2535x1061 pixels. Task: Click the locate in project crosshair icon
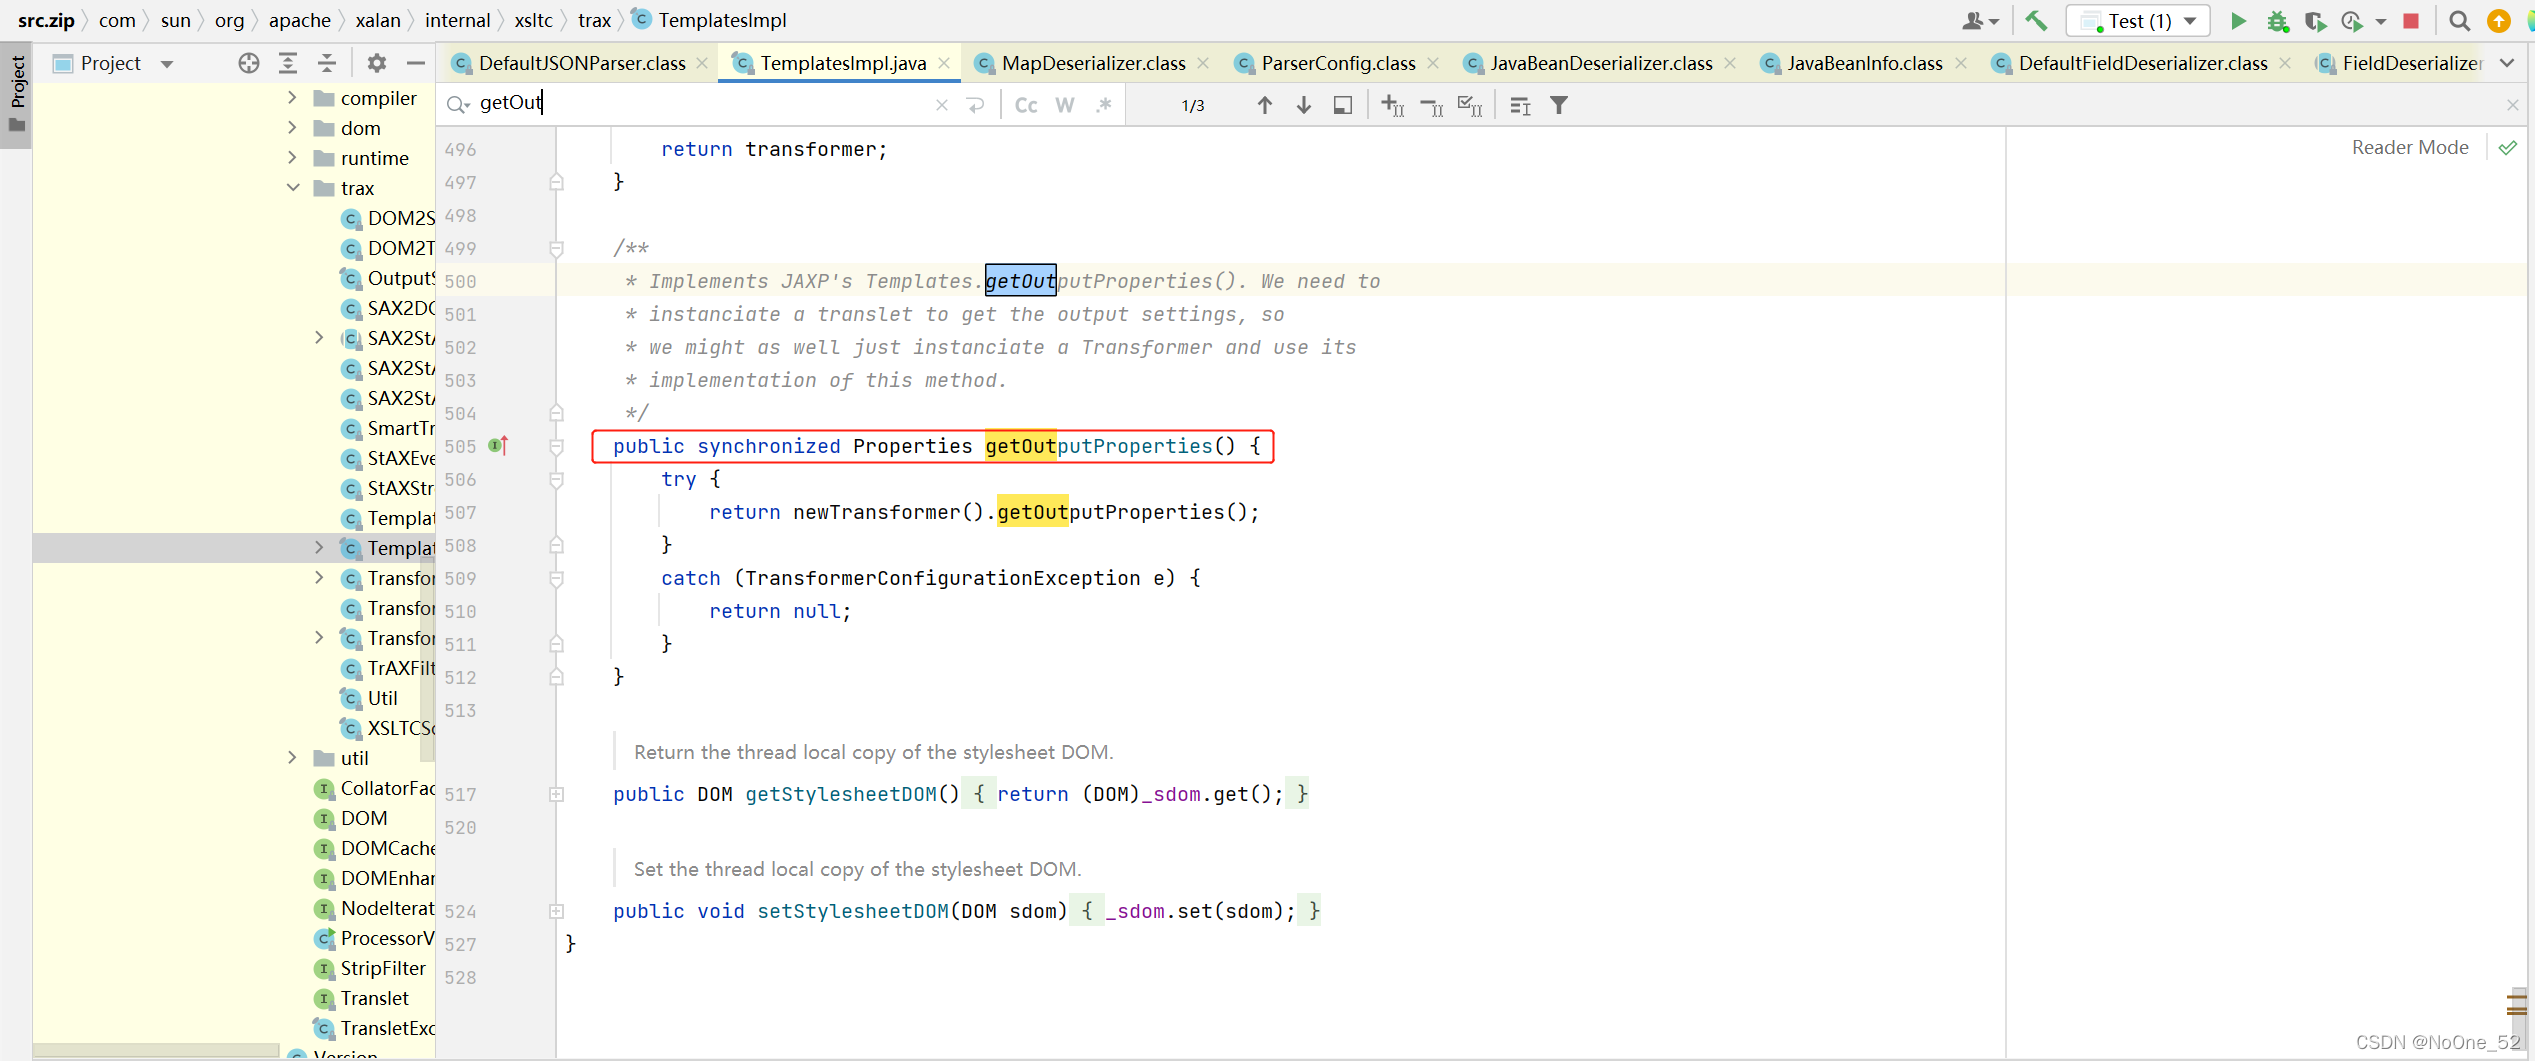point(249,63)
